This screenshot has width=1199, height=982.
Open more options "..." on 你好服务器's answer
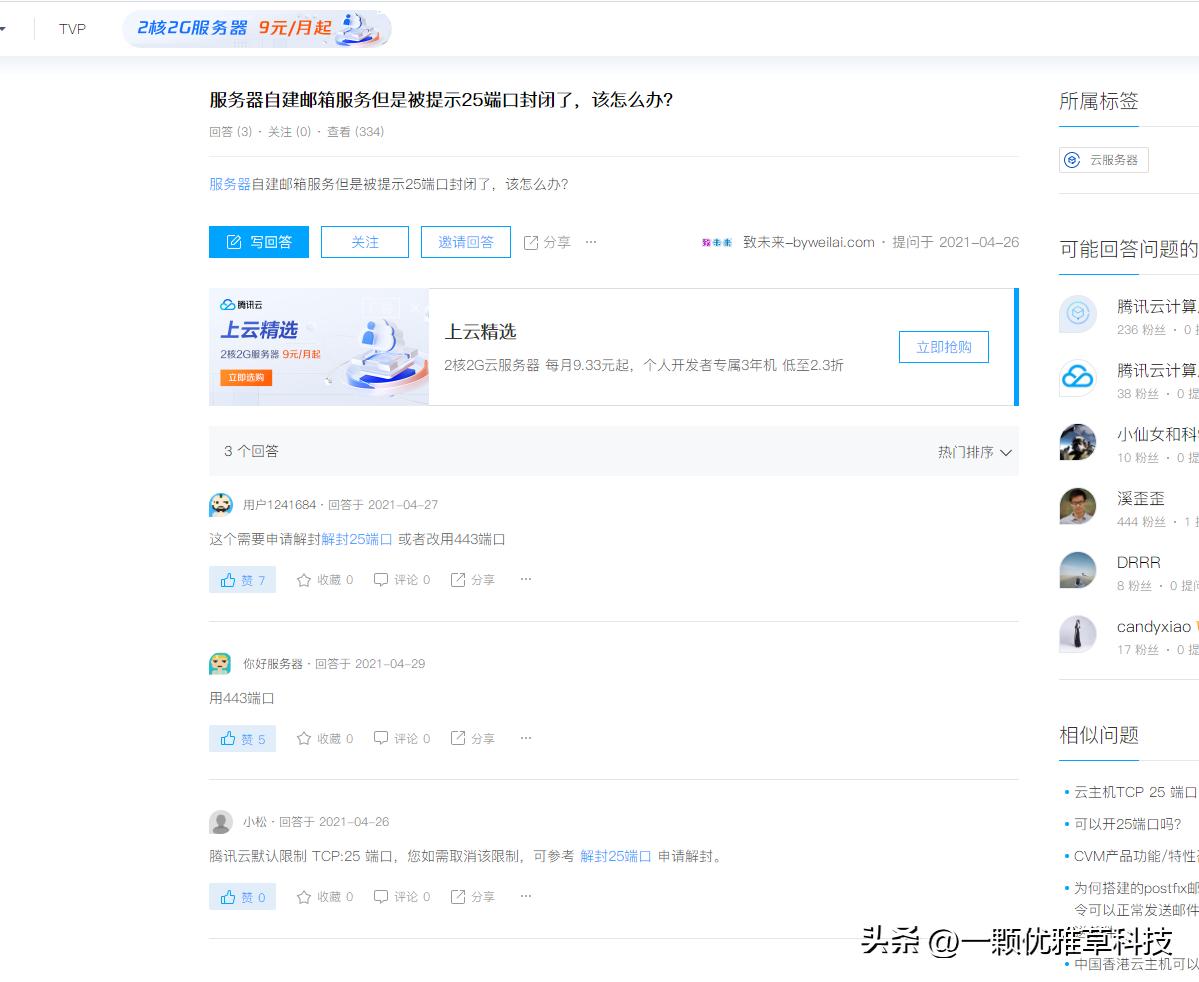pyautogui.click(x=525, y=738)
